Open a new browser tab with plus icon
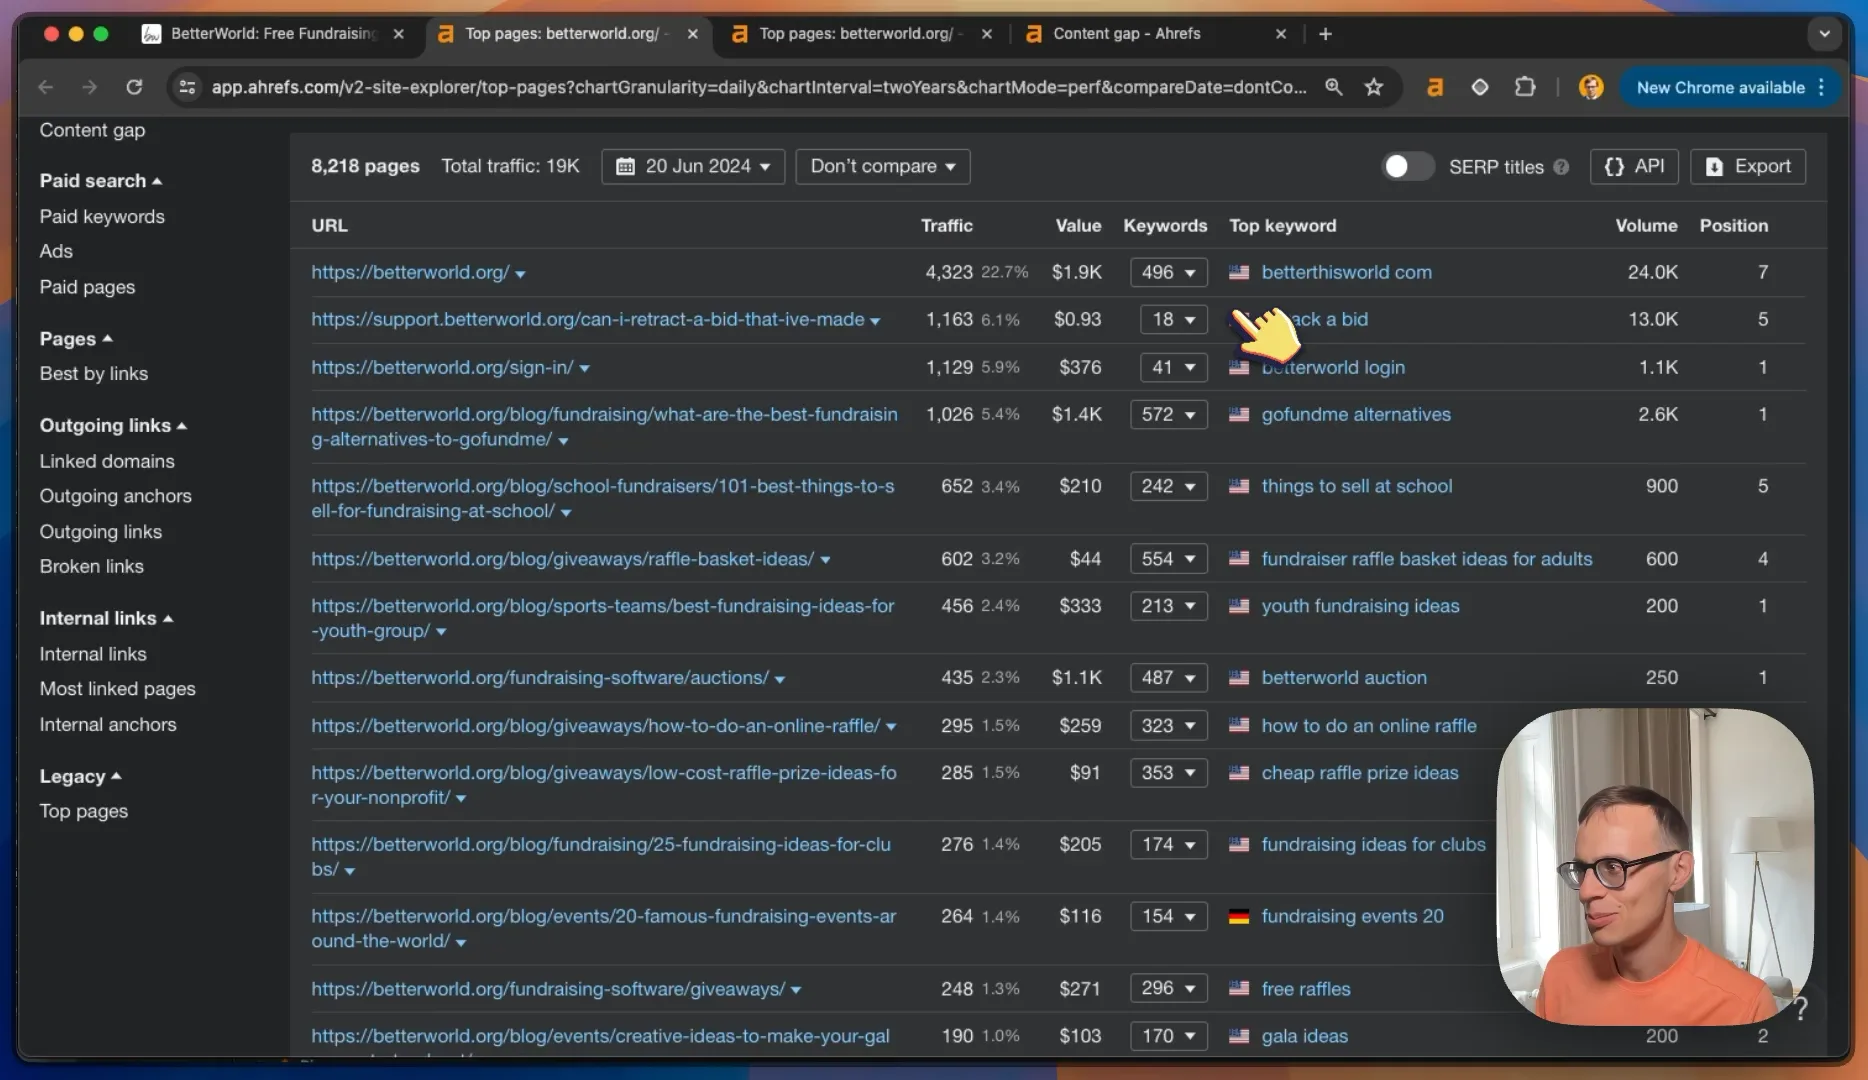 point(1325,34)
